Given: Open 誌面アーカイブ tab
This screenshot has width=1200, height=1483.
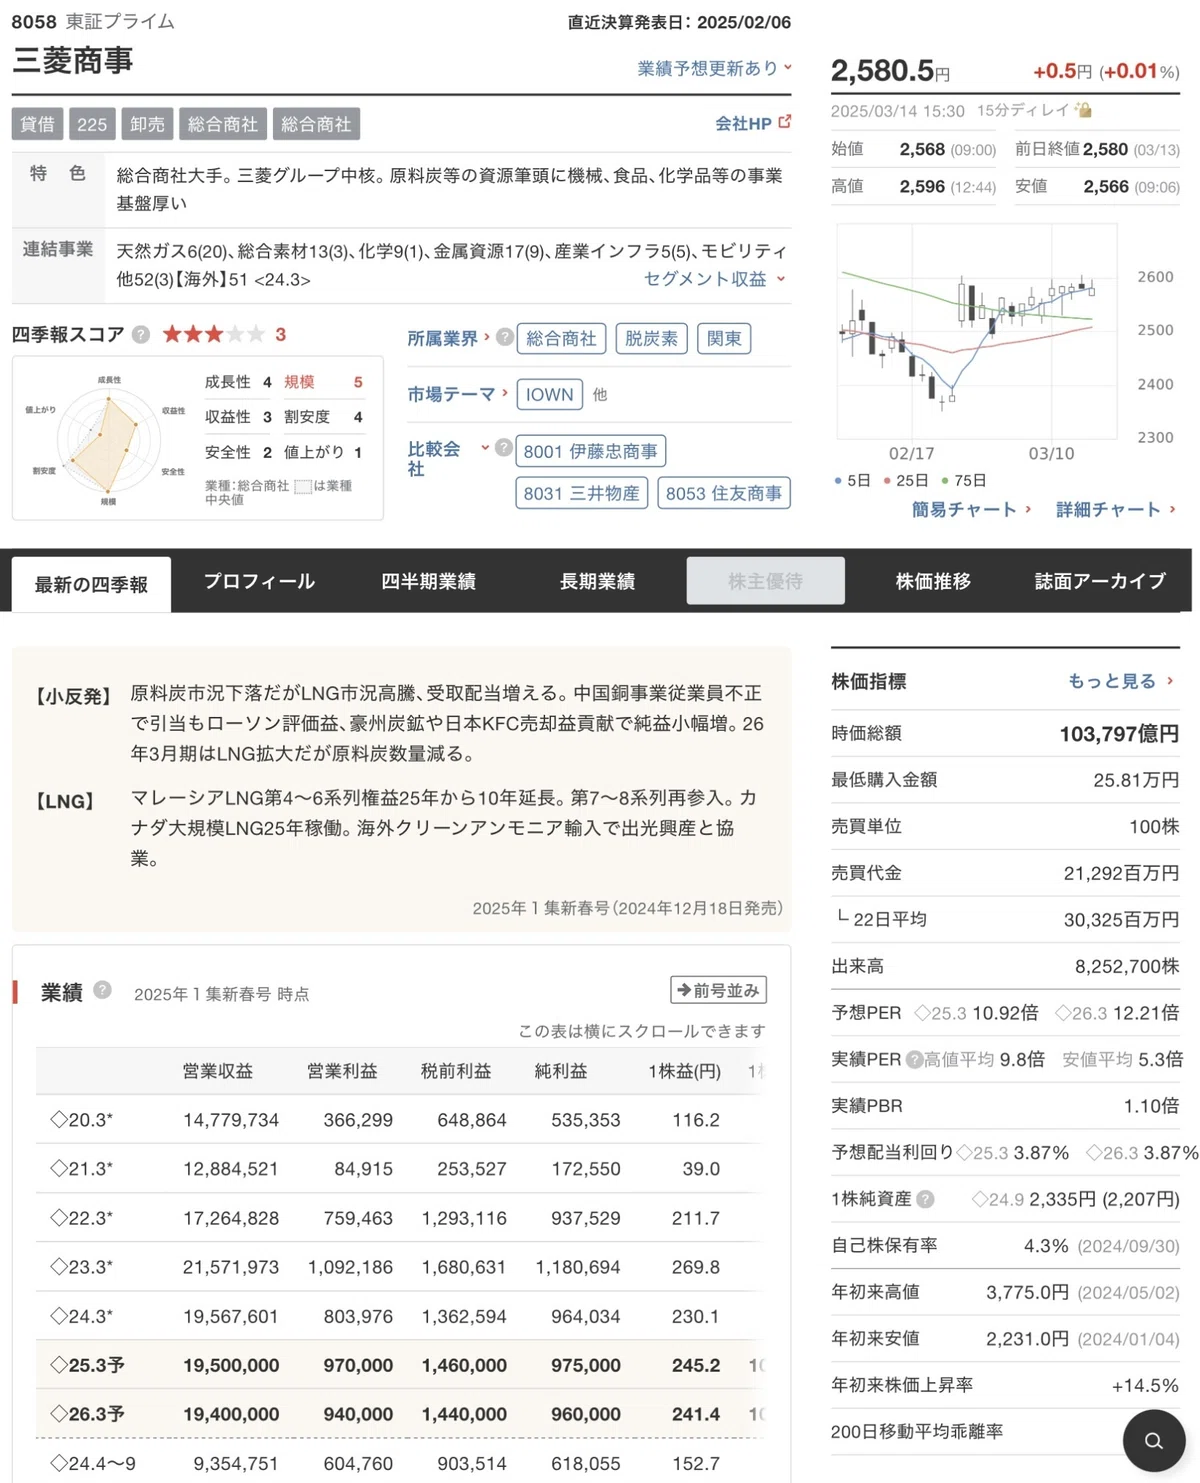Looking at the screenshot, I should (x=1100, y=581).
